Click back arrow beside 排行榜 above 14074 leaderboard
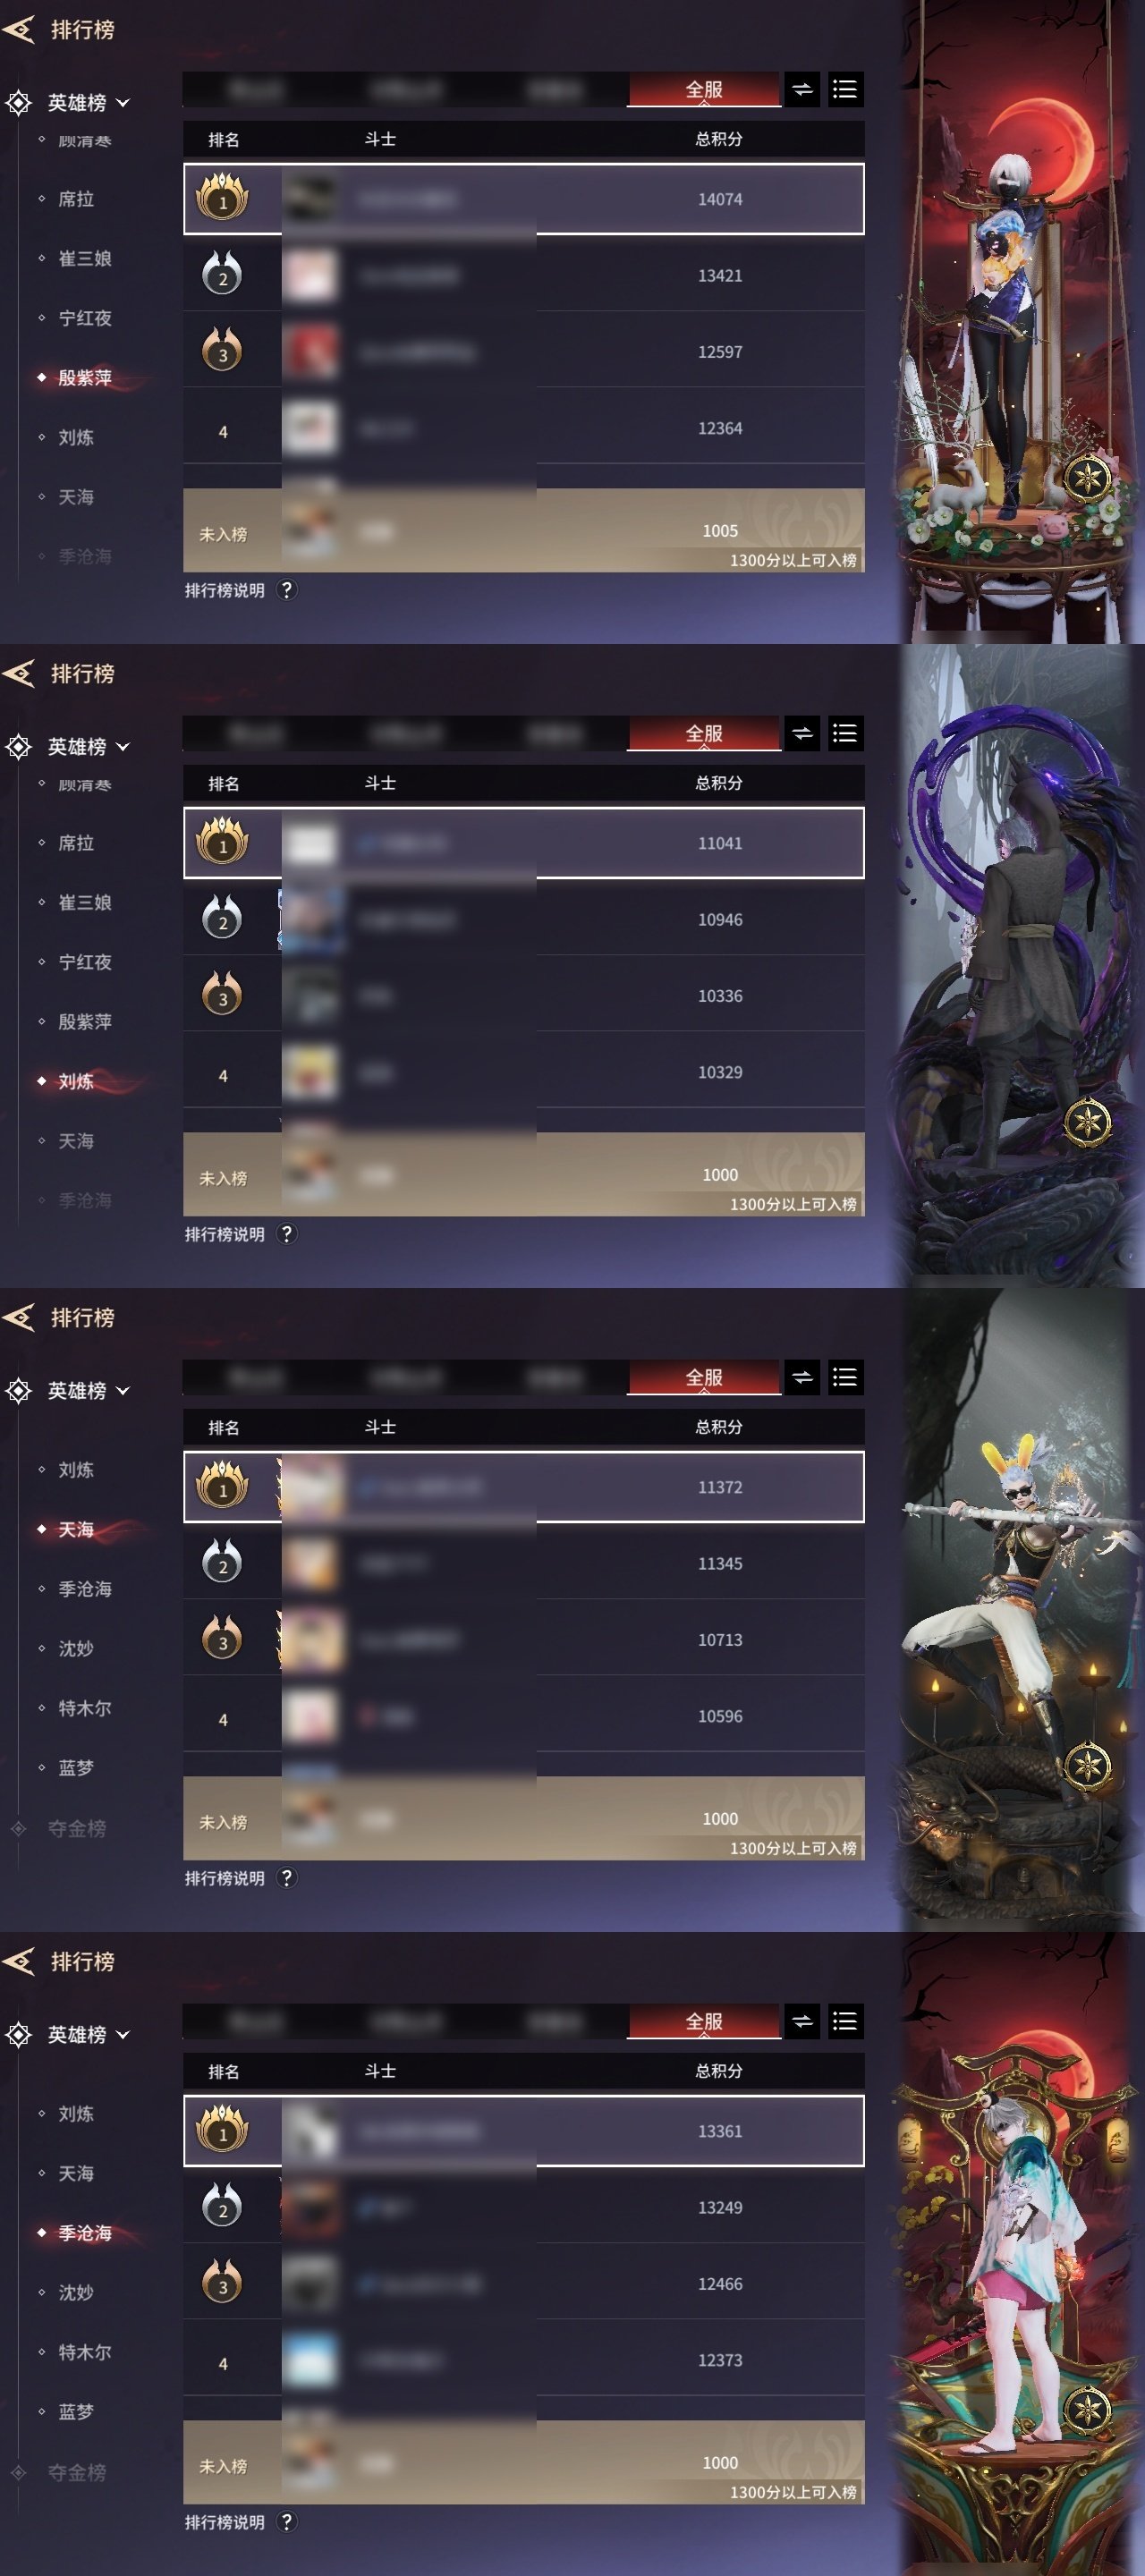The height and width of the screenshot is (2576, 1145). click(19, 30)
